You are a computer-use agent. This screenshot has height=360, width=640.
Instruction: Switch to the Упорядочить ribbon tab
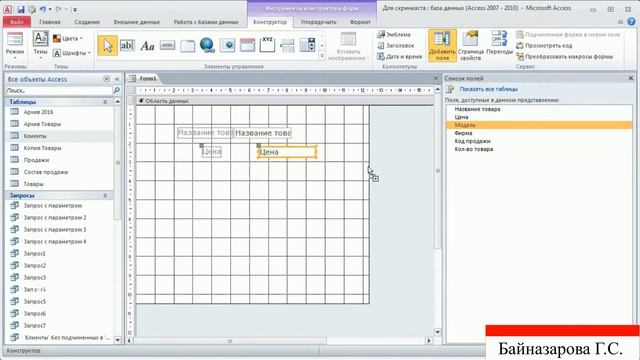pos(318,22)
